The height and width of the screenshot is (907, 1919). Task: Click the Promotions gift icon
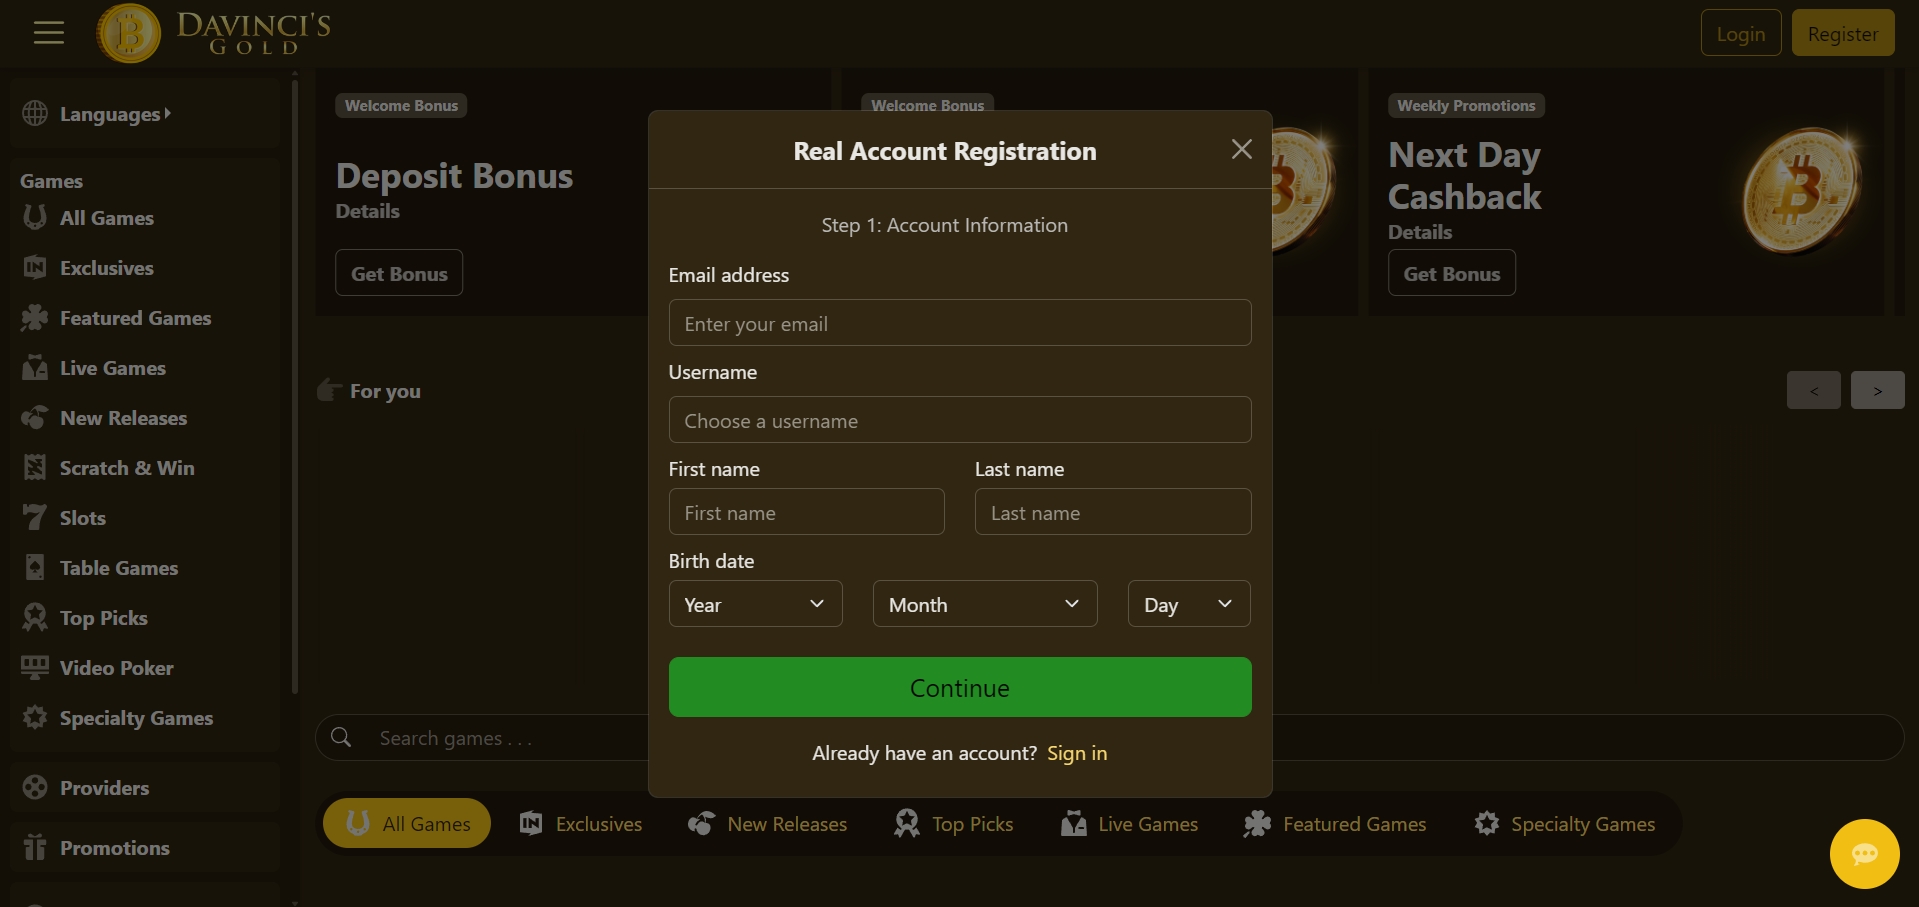coord(35,848)
